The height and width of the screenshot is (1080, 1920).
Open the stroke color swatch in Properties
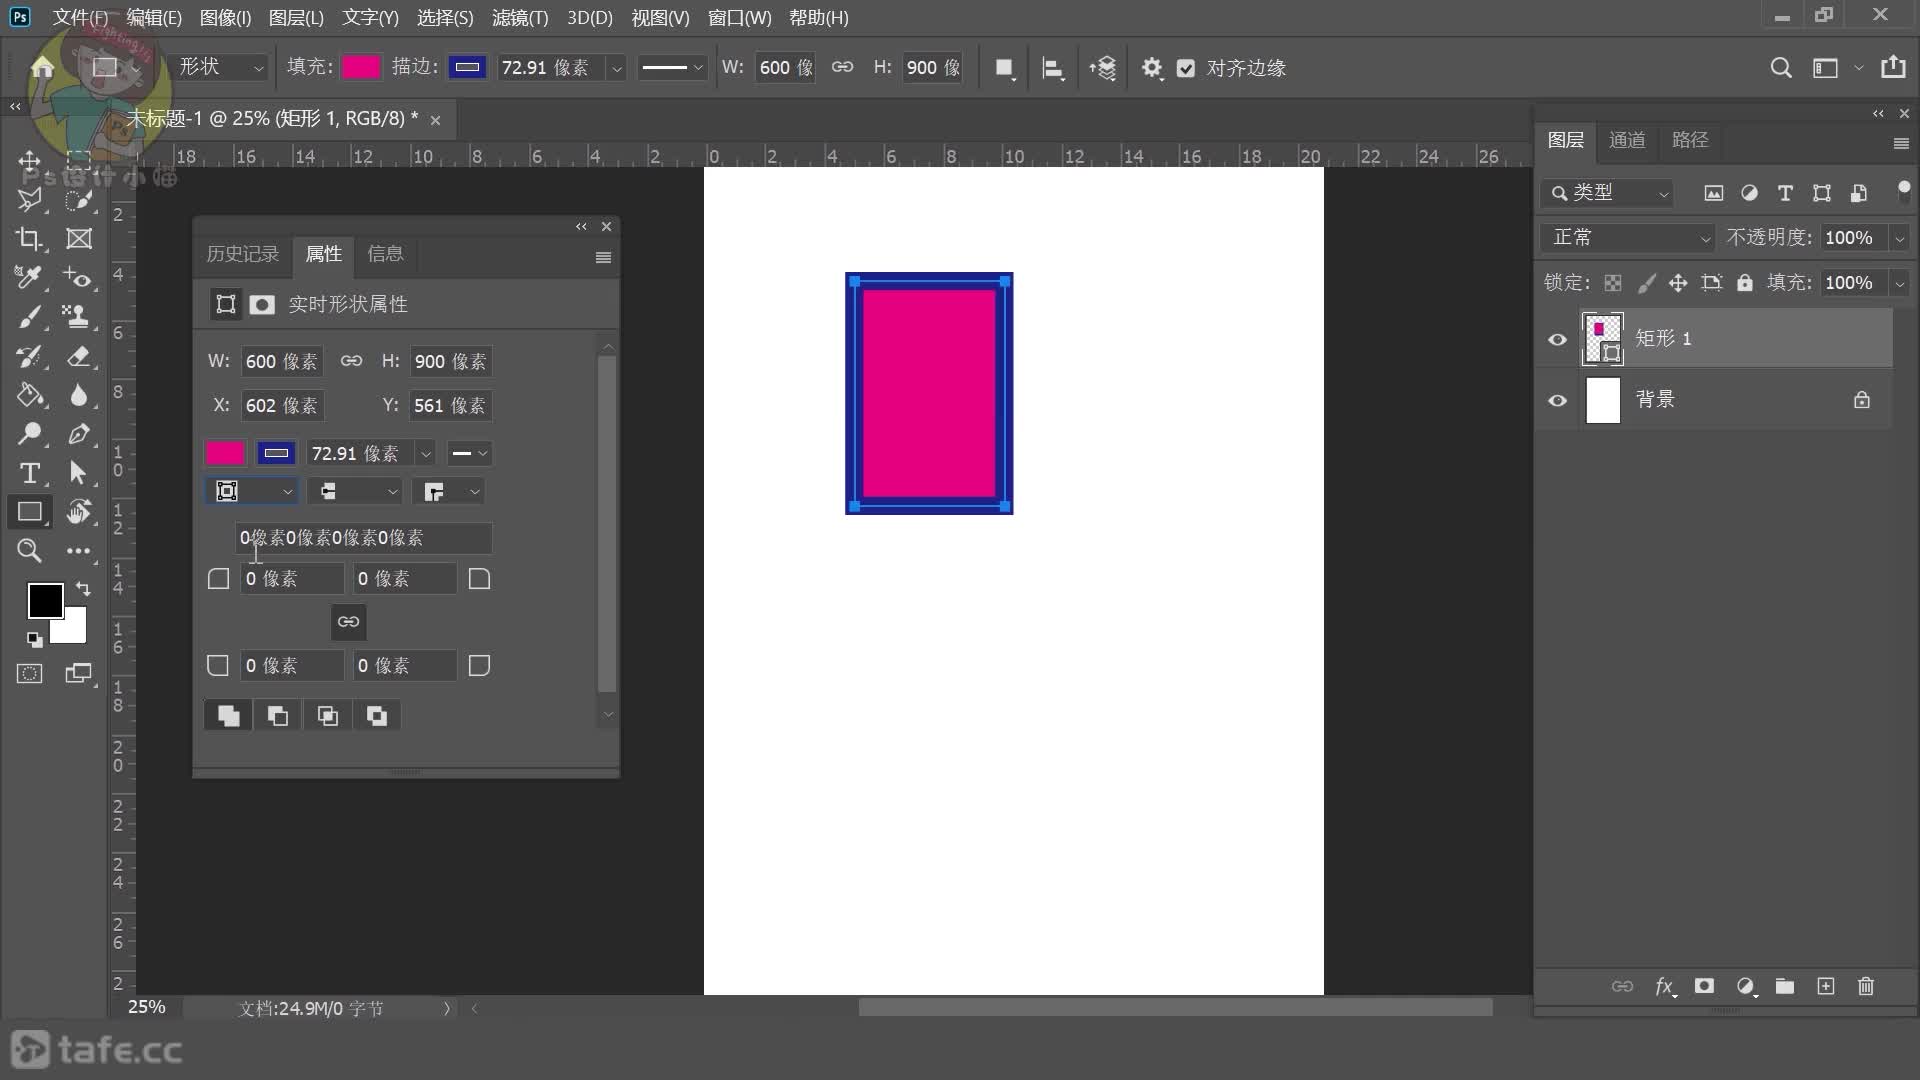pyautogui.click(x=276, y=453)
